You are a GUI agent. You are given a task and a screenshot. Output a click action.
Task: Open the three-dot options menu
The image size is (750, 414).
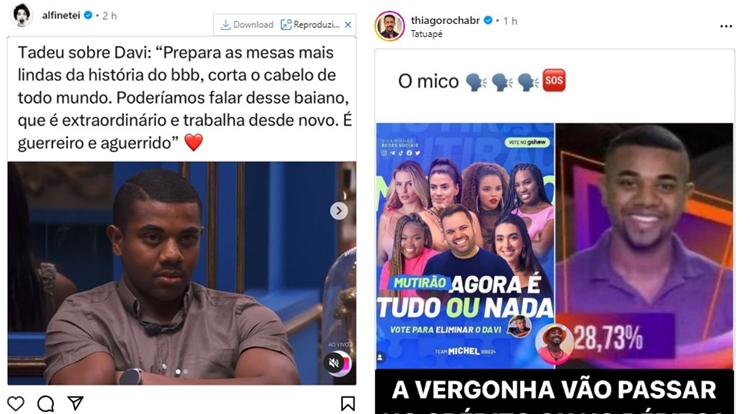(726, 26)
